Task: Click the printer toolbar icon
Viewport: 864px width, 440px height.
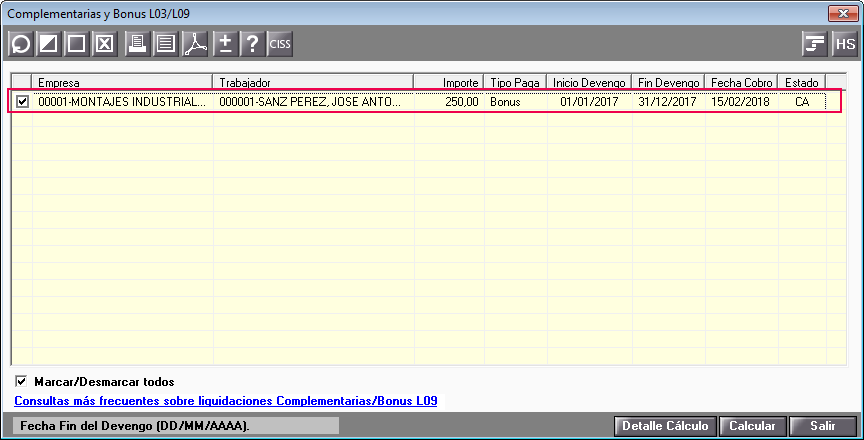Action: (137, 44)
